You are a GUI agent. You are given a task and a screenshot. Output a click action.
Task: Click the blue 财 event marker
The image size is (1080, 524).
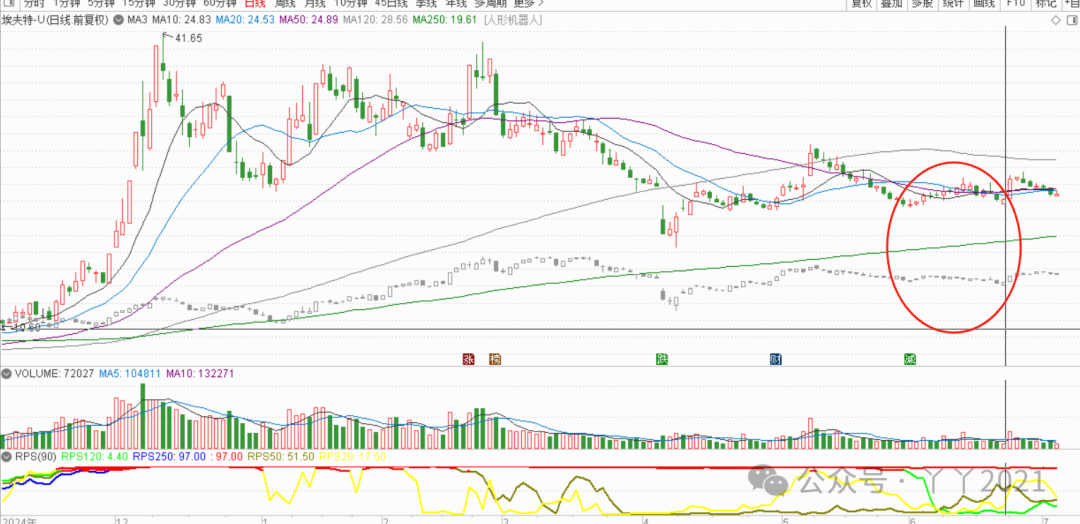tap(776, 359)
